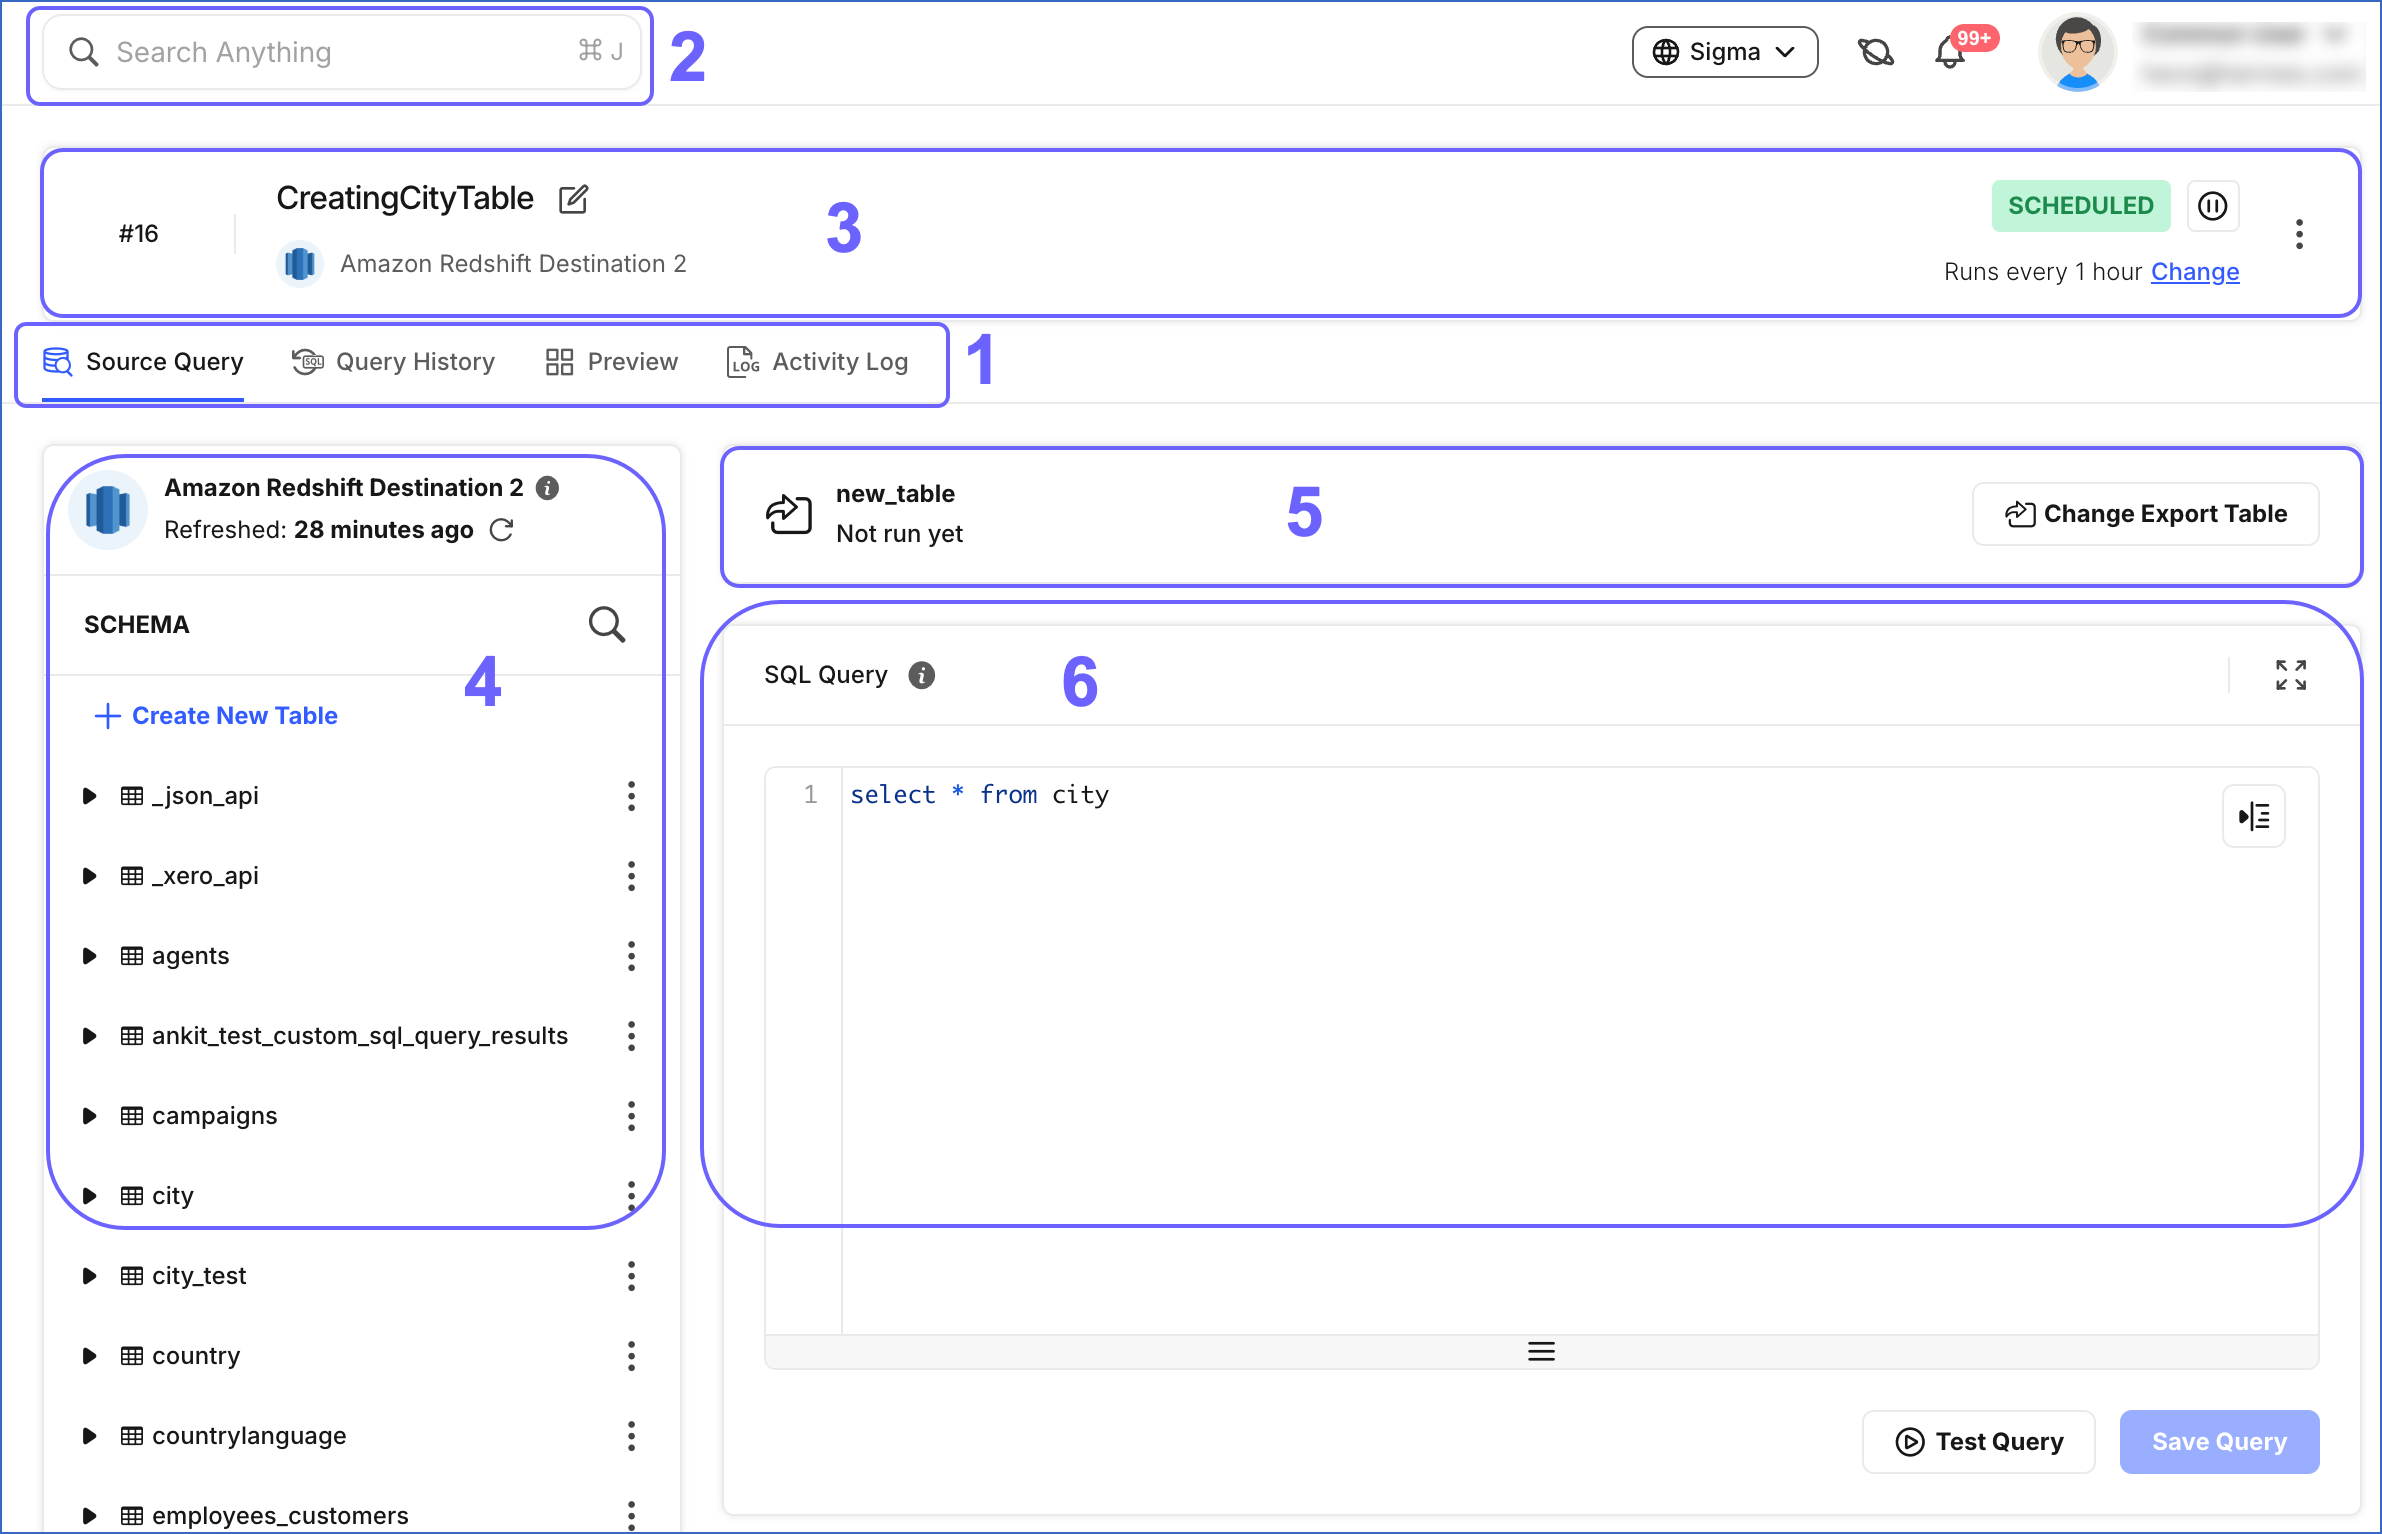Select the _json_api table name
2382x1534 pixels.
pos(205,796)
